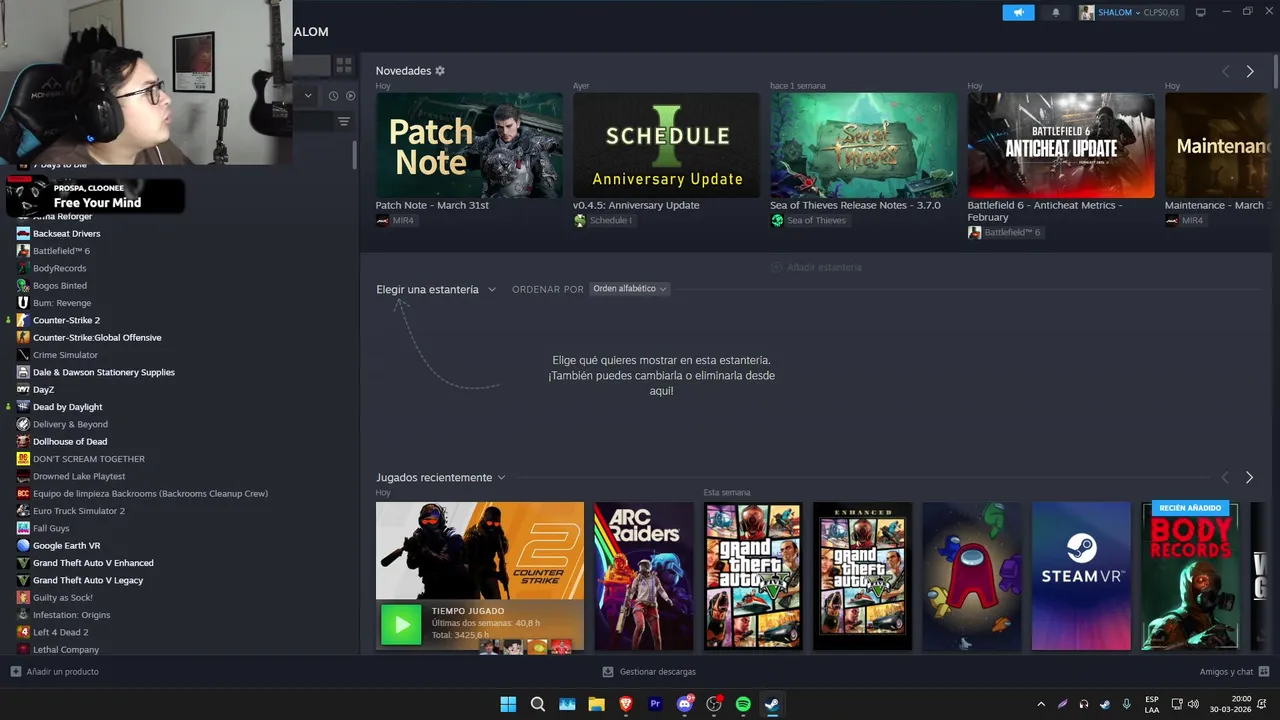The width and height of the screenshot is (1280, 720).
Task: Open the volume control in system tray
Action: [1193, 704]
